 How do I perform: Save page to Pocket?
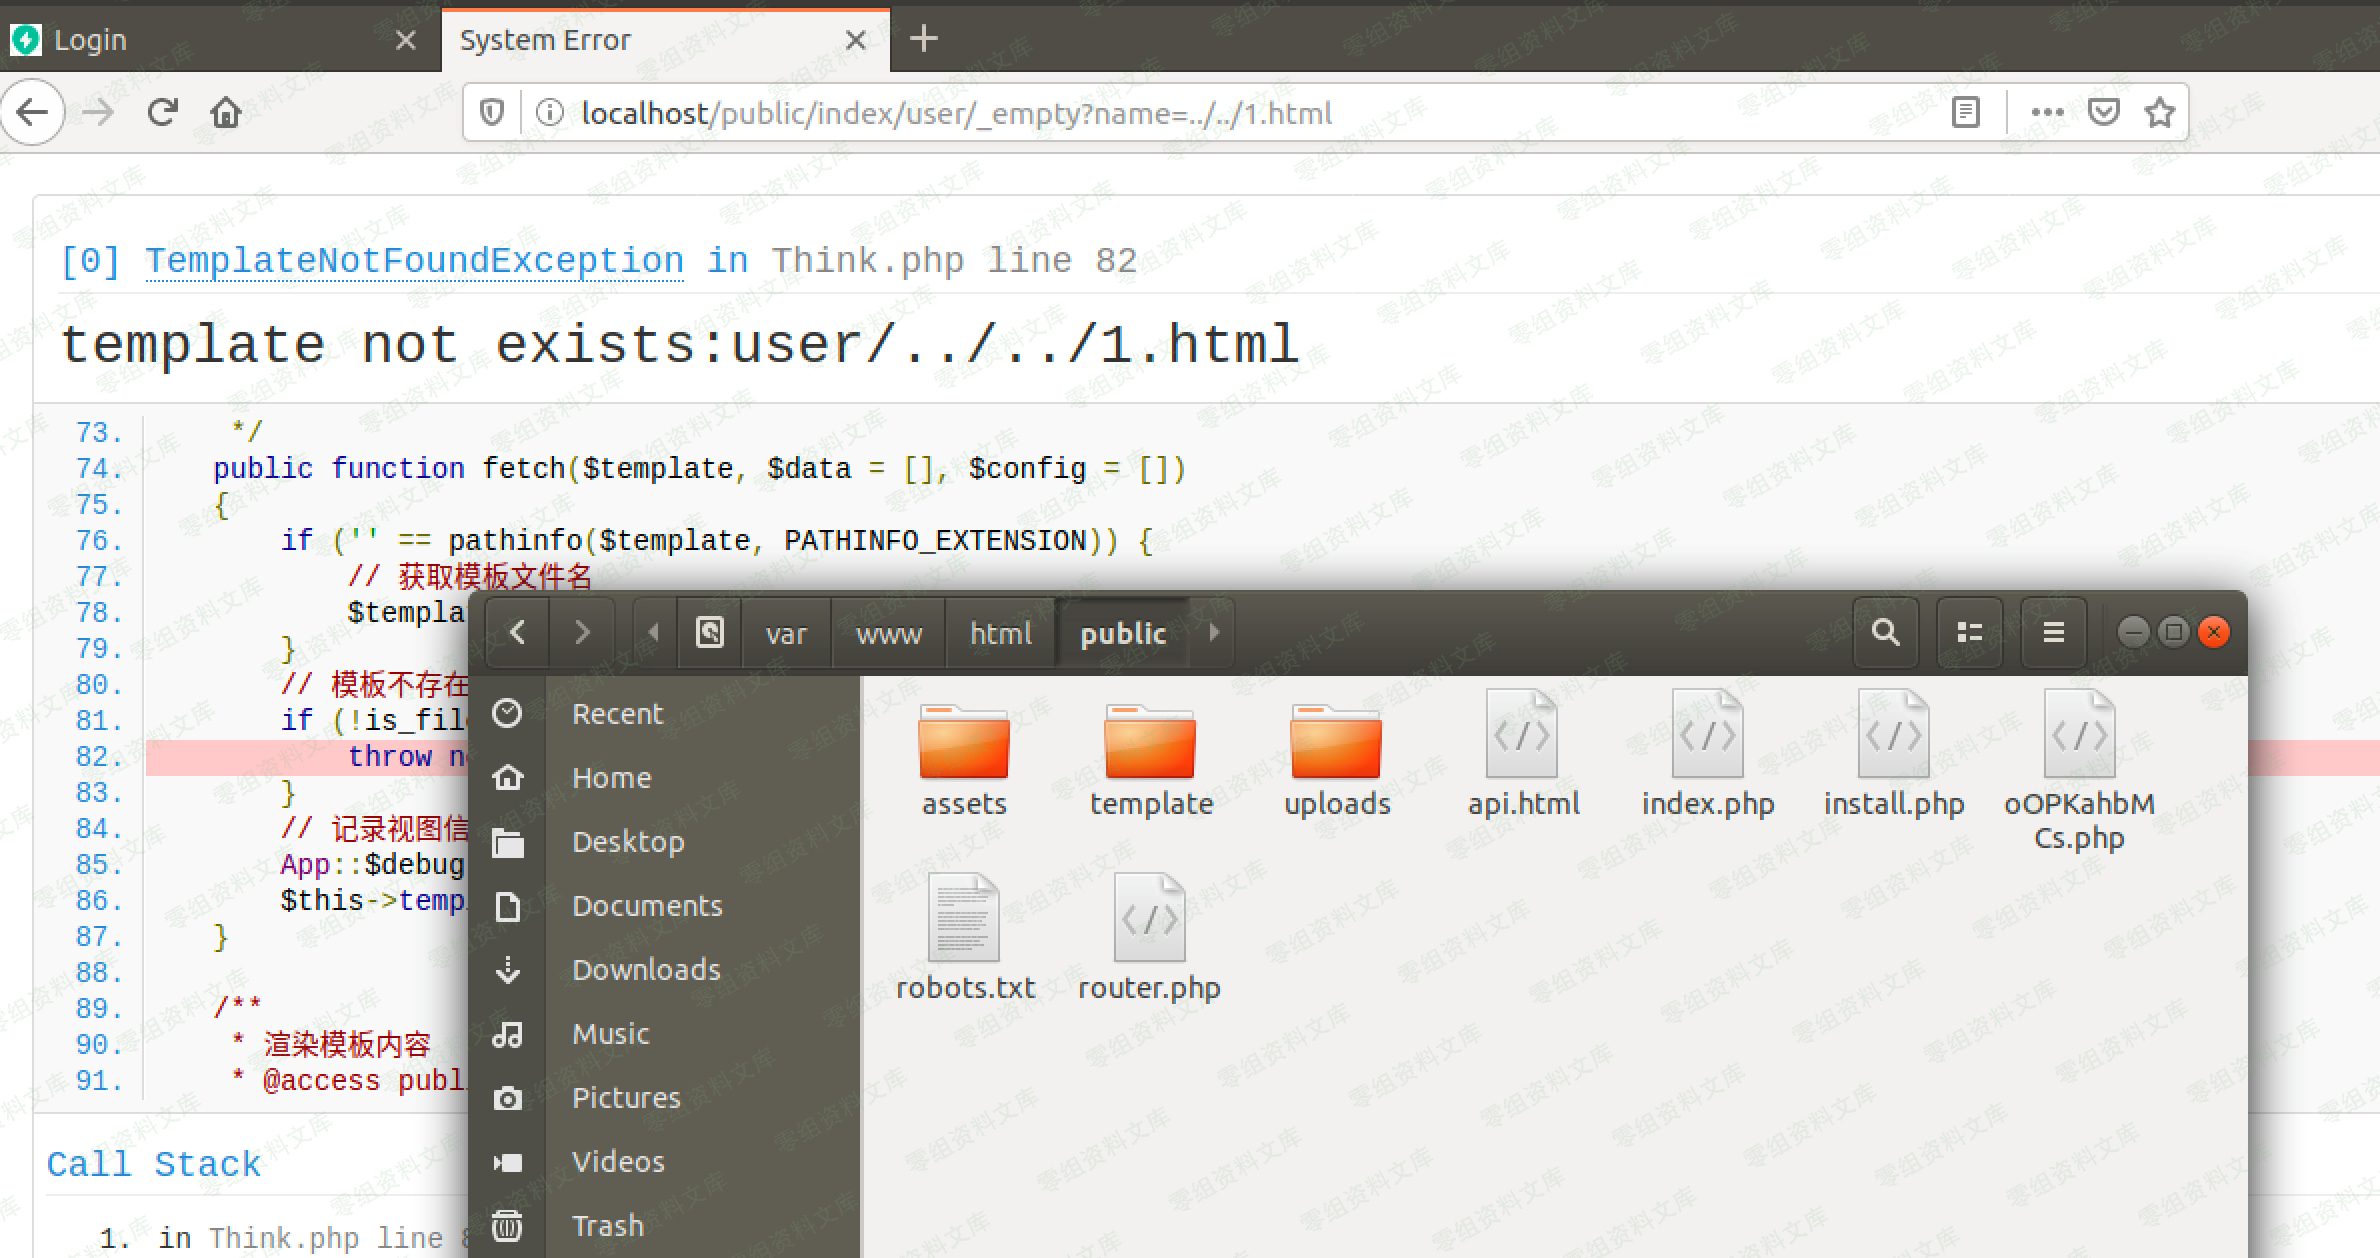pos(2104,112)
